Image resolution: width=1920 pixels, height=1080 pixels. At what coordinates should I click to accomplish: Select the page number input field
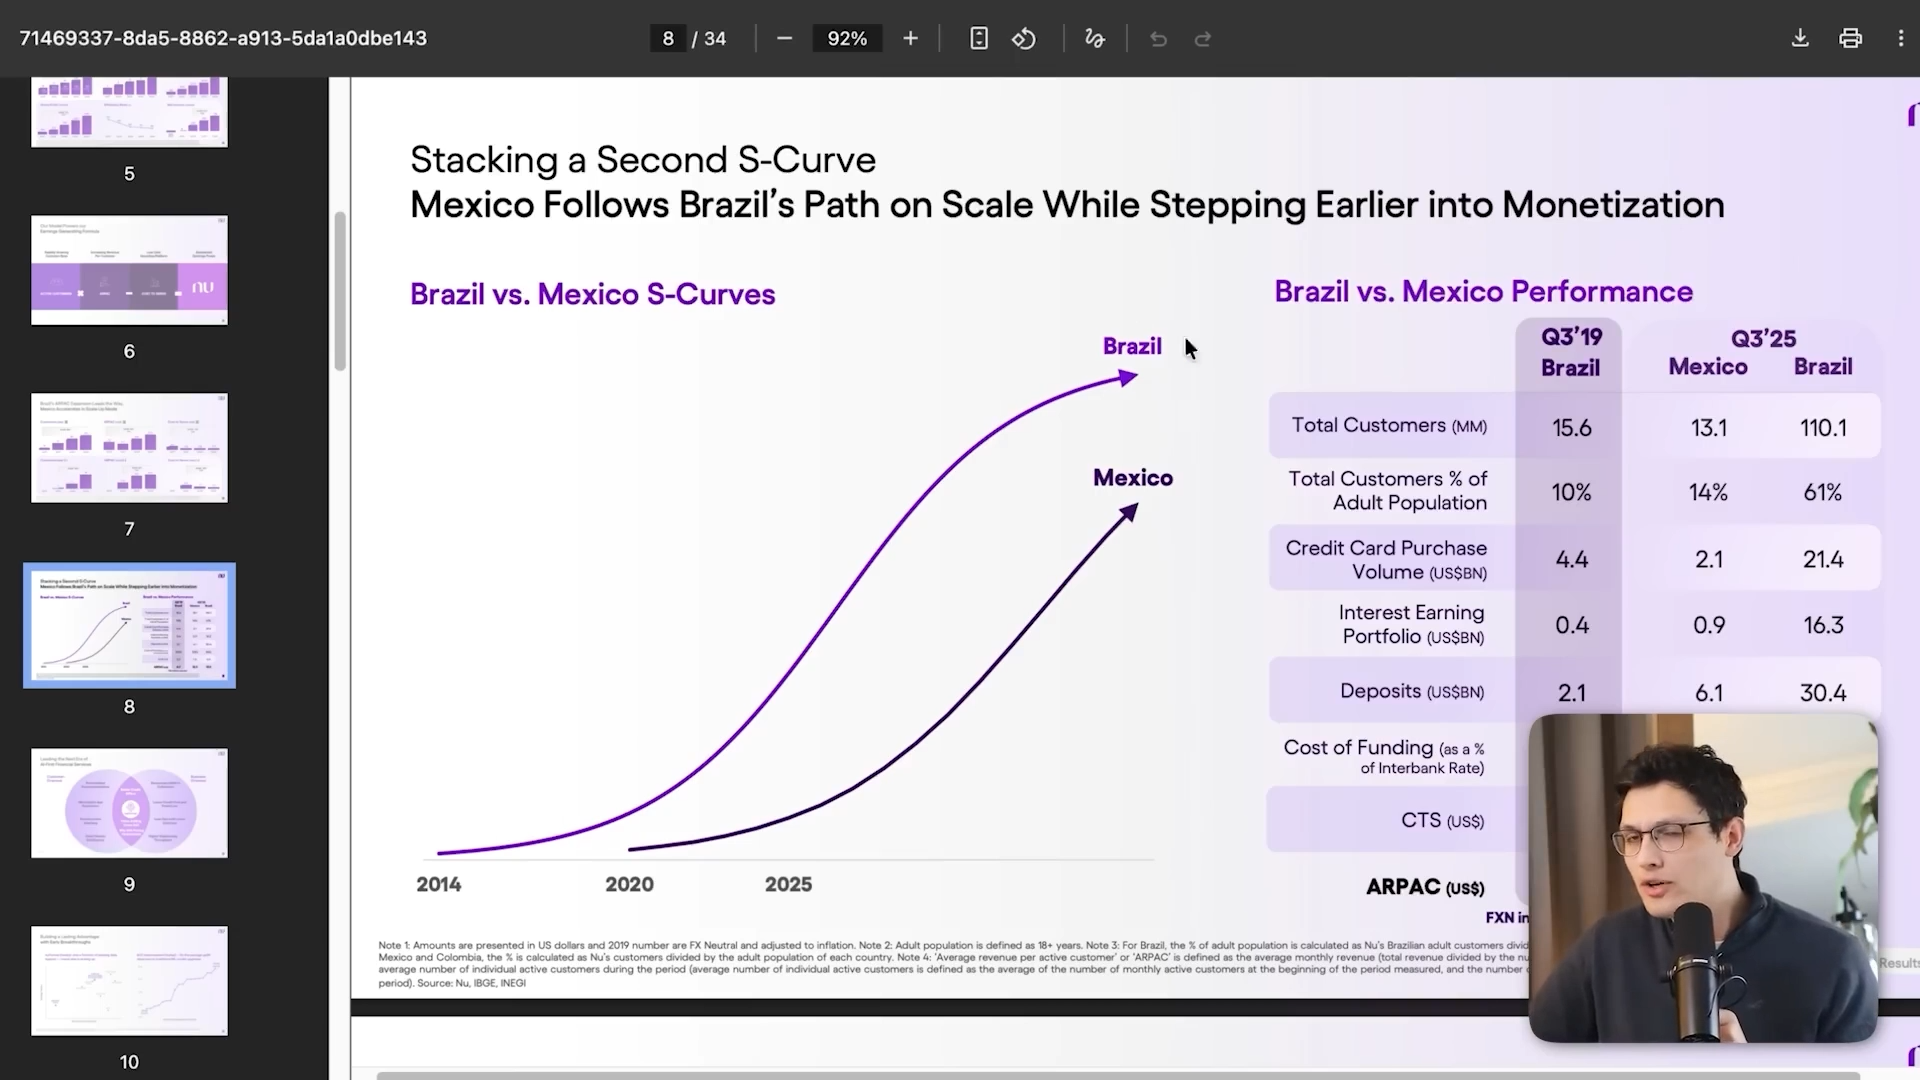point(668,38)
